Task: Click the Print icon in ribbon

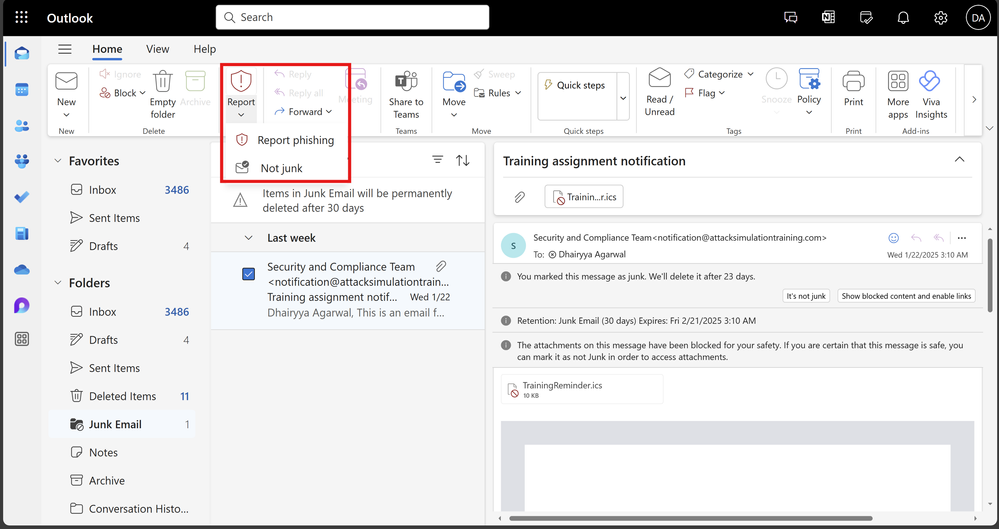Action: (x=853, y=82)
